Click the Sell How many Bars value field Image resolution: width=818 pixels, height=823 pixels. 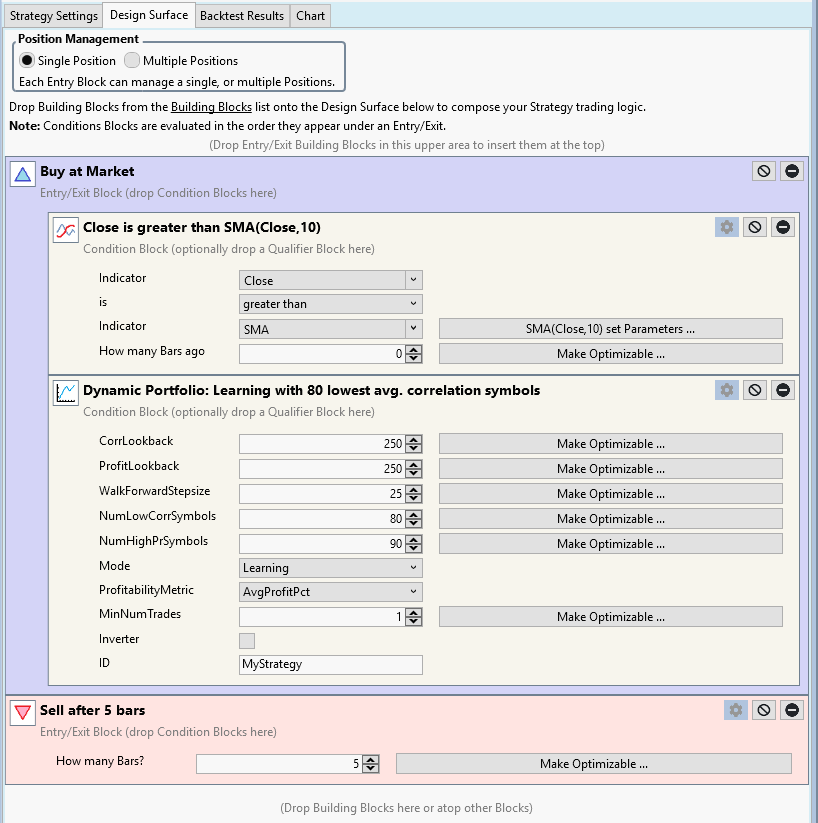(279, 764)
